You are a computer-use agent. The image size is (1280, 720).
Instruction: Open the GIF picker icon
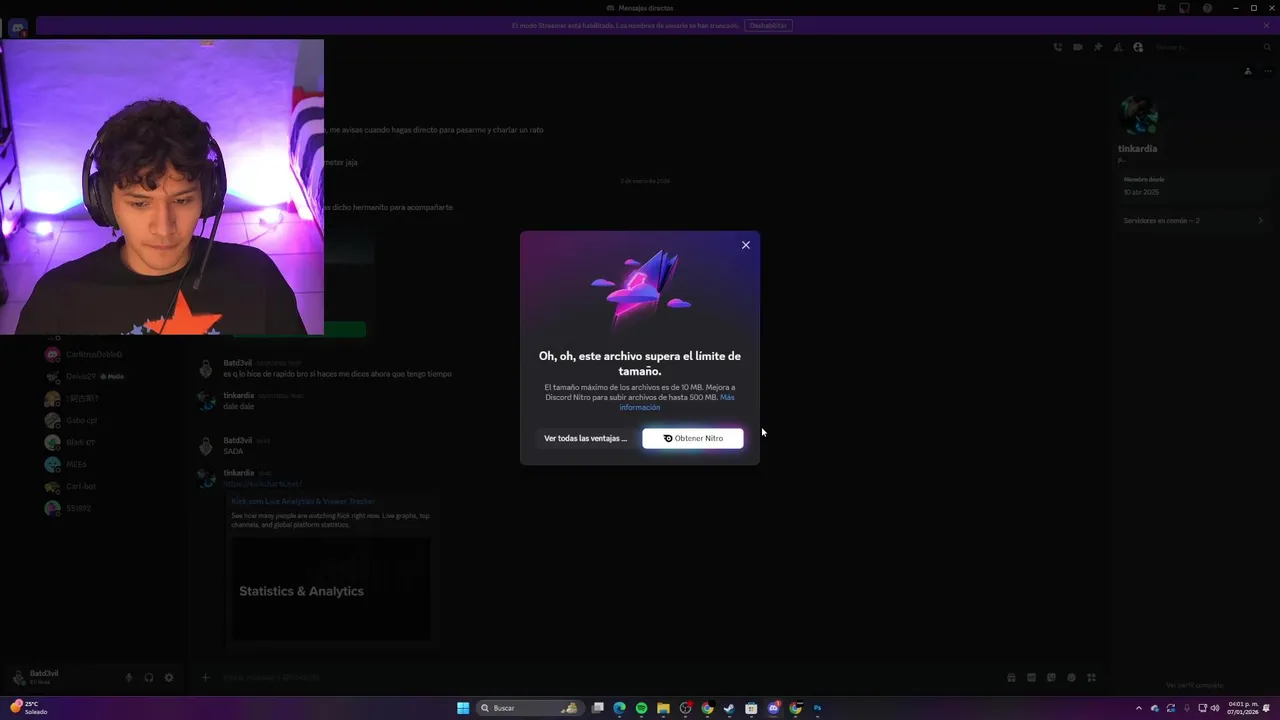tap(1031, 677)
